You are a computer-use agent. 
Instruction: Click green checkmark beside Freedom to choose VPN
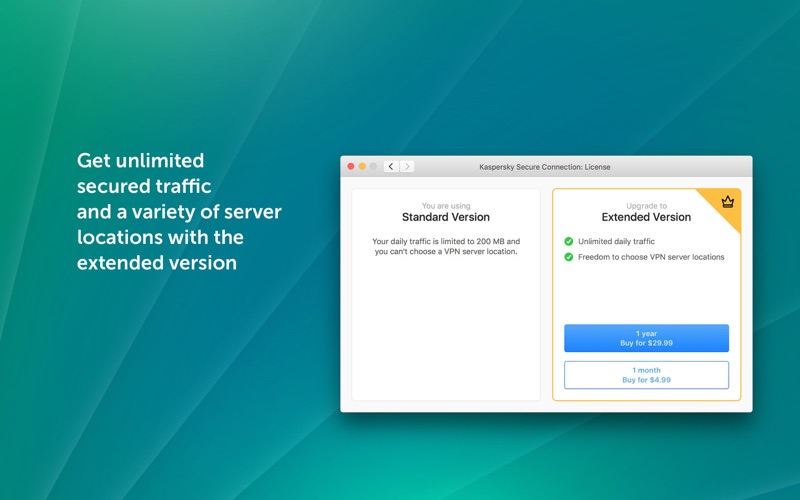click(569, 257)
